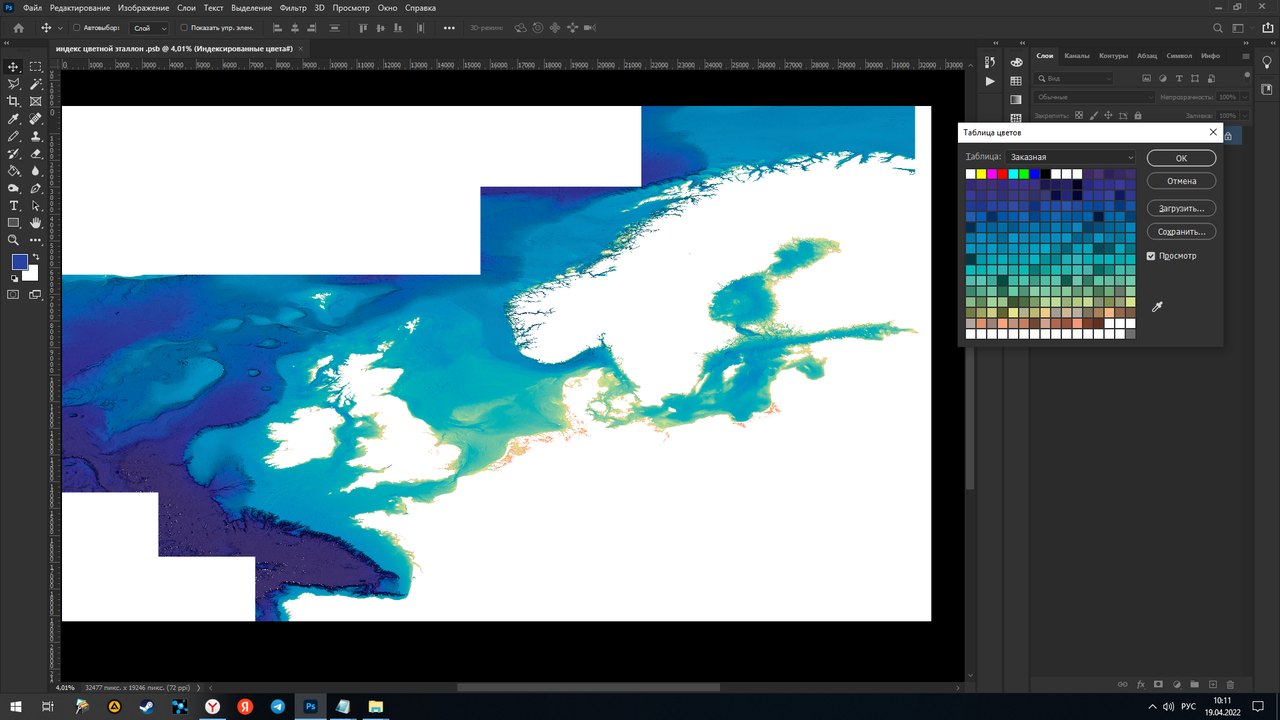Viewport: 1280px width, 720px height.
Task: Choose the Eyedropper tool in left toolbox
Action: [x=14, y=119]
